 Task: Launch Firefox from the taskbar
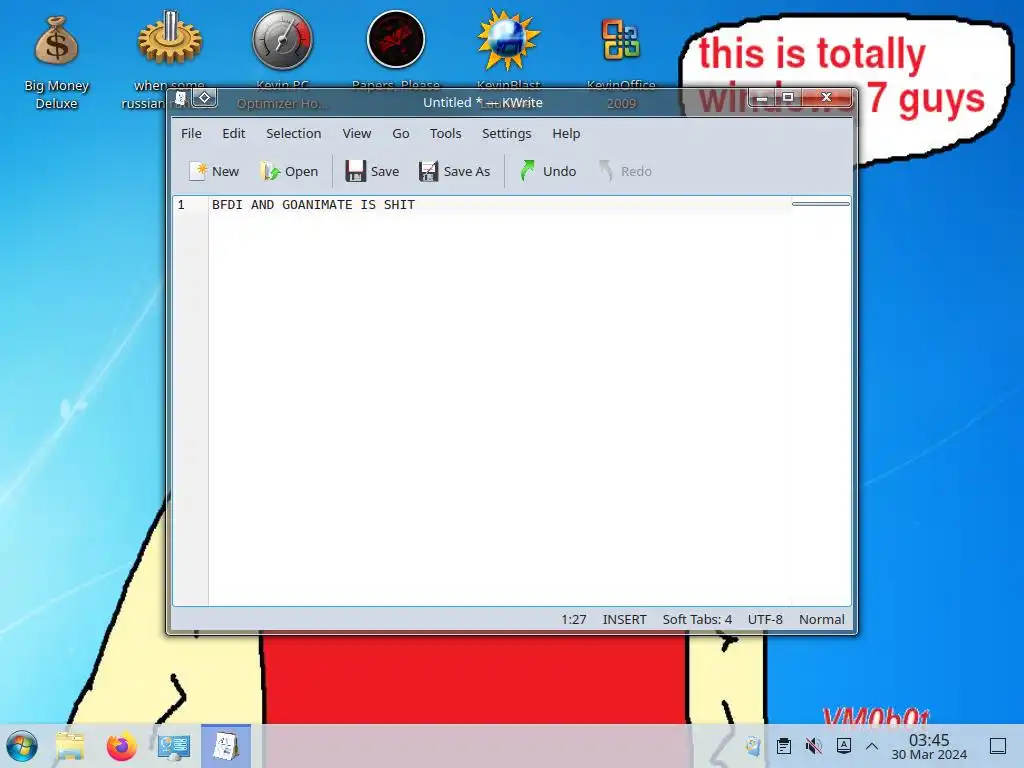pos(121,746)
